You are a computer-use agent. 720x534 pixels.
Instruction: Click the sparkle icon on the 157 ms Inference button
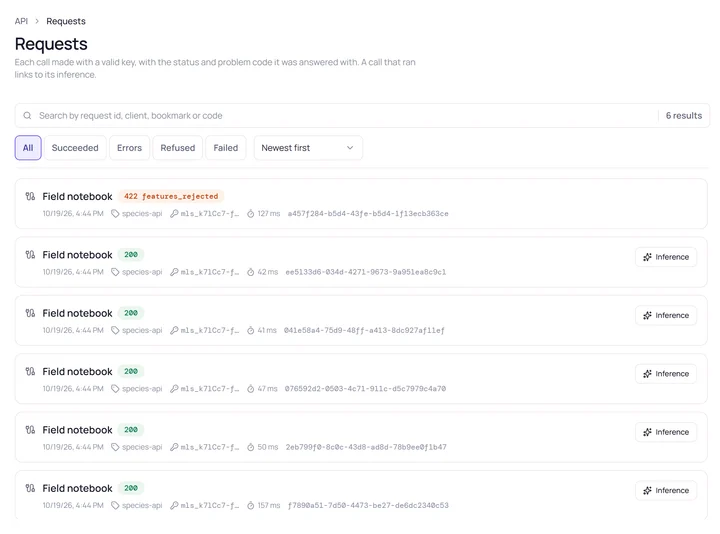pyautogui.click(x=647, y=490)
